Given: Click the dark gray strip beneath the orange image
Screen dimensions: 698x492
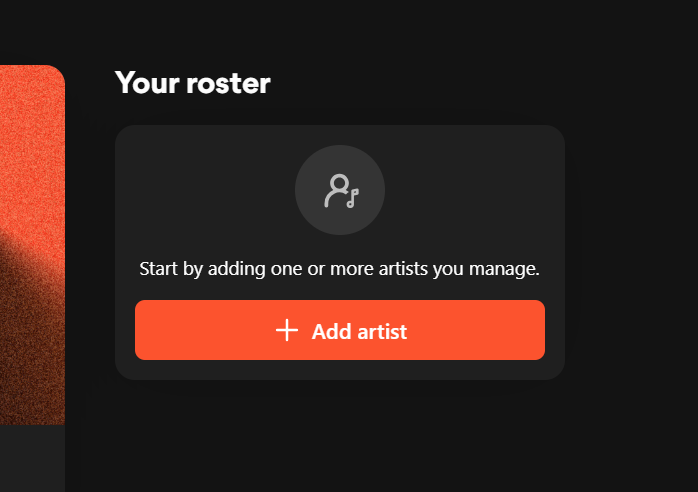Looking at the screenshot, I should [x=30, y=458].
